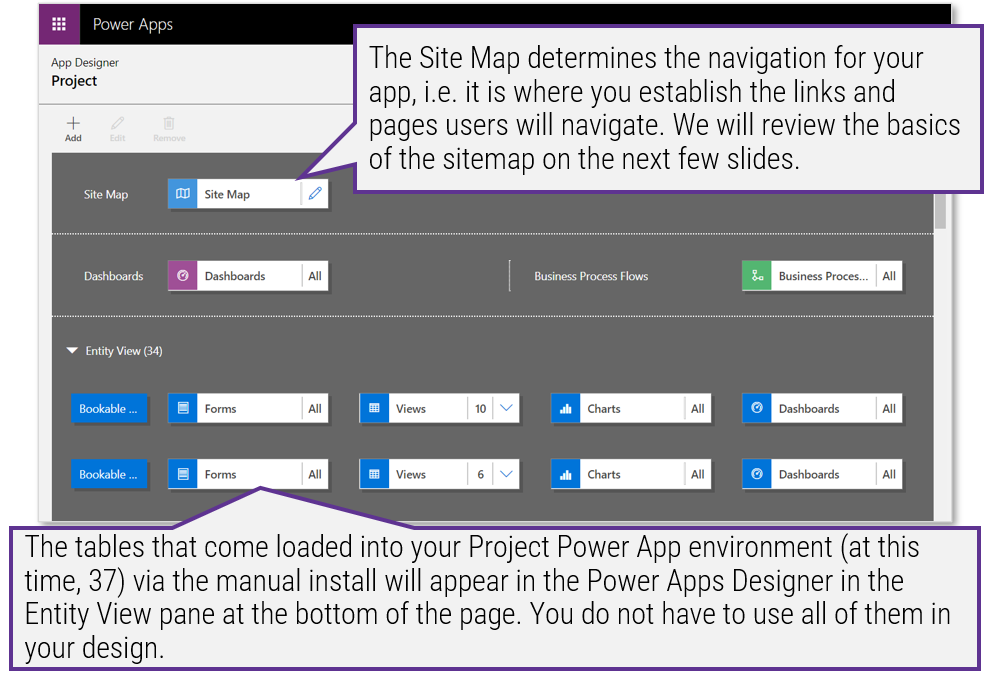Click the Power Apps title text
Image resolution: width=992 pixels, height=675 pixels.
point(133,24)
